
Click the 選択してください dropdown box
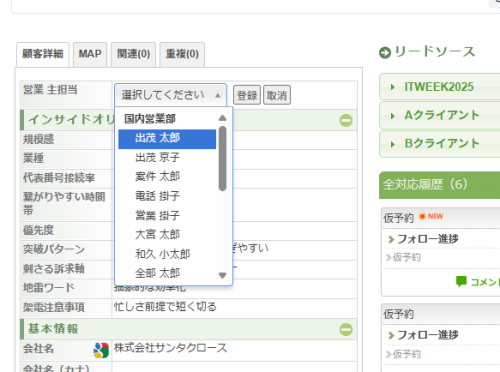coord(170,95)
